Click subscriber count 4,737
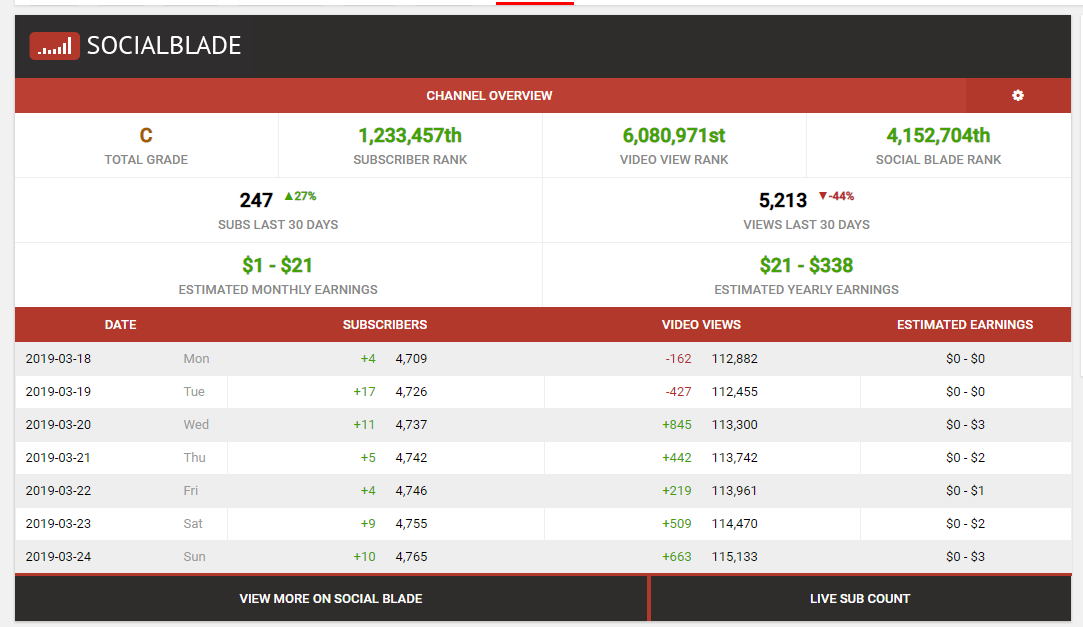1083x627 pixels. pos(411,425)
